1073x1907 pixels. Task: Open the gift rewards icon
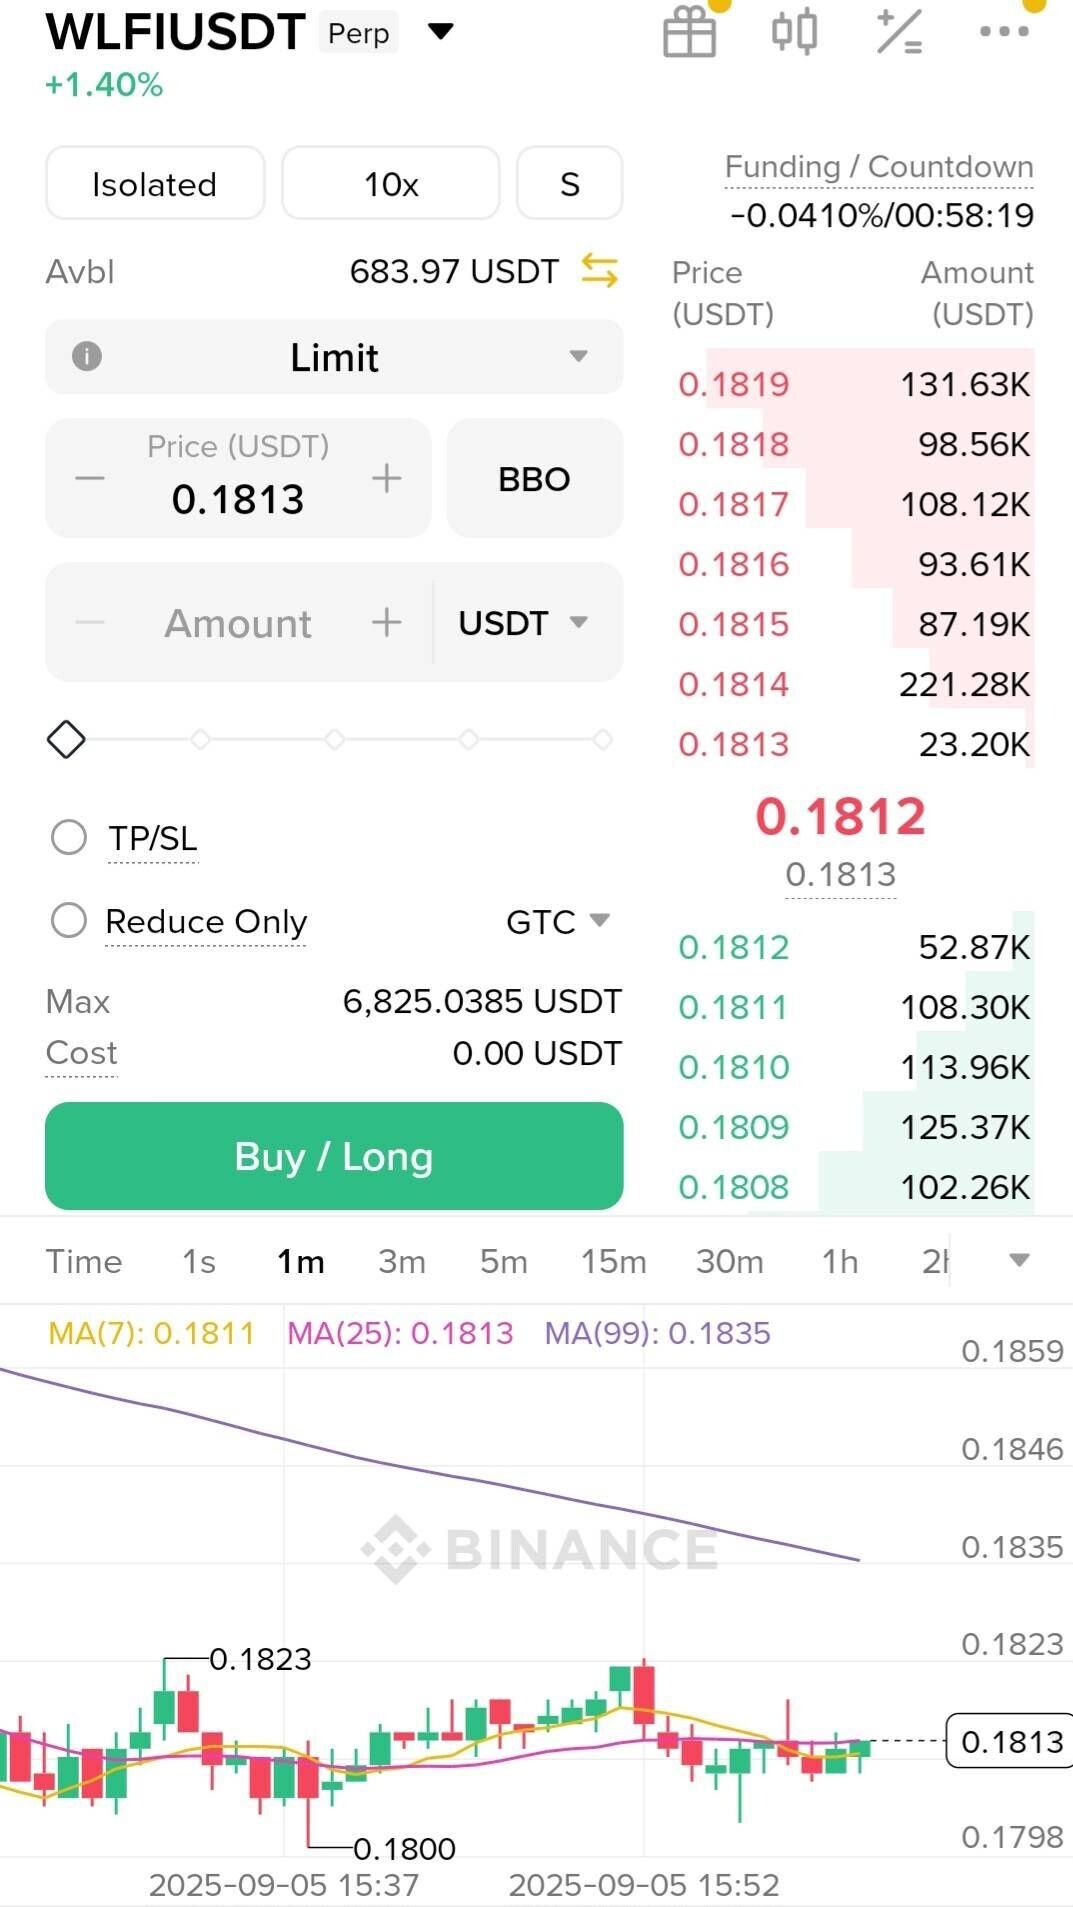[x=689, y=32]
